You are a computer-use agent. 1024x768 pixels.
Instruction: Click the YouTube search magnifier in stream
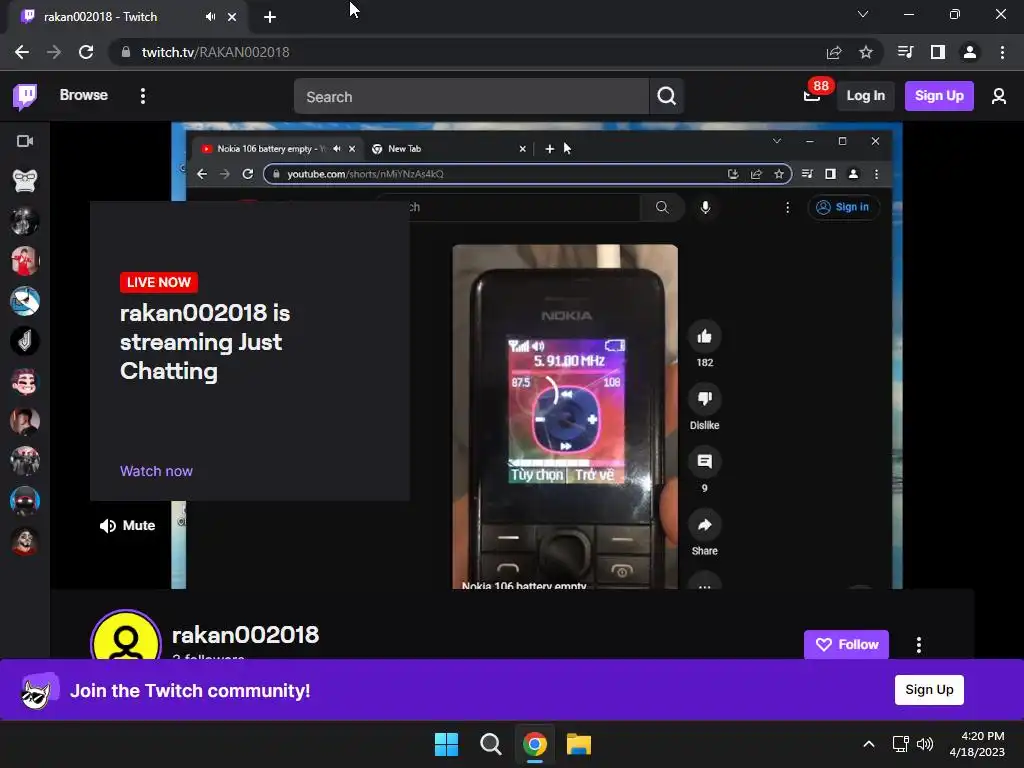(x=662, y=207)
